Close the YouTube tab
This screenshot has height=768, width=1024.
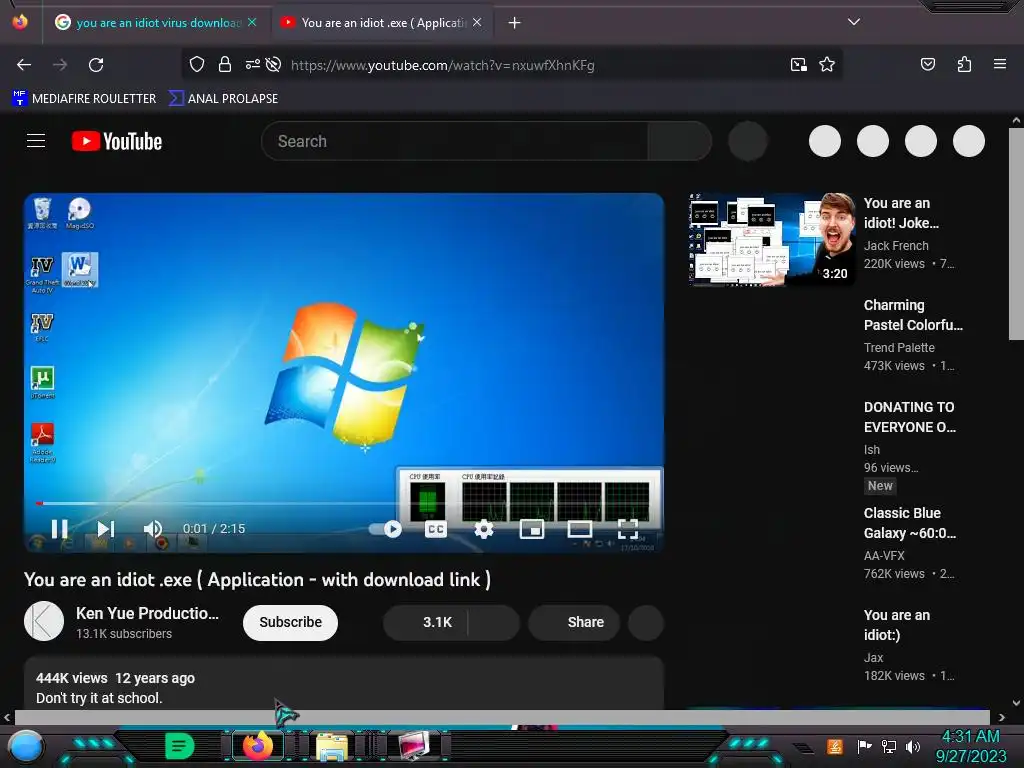coord(477,22)
